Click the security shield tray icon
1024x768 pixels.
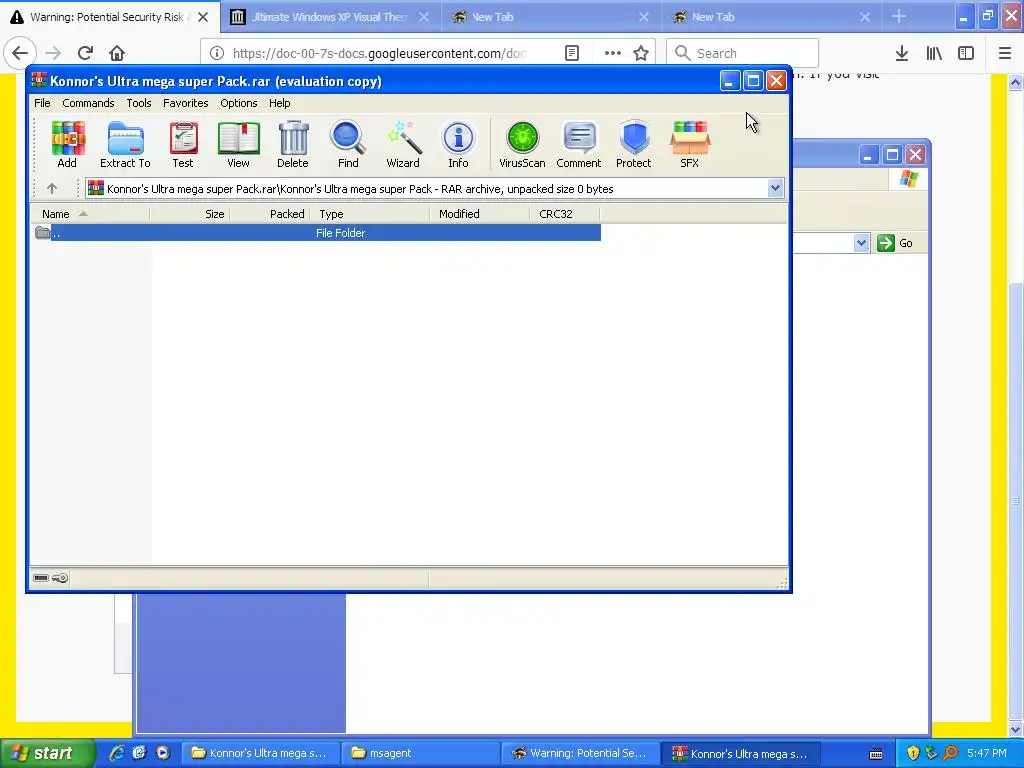(913, 754)
